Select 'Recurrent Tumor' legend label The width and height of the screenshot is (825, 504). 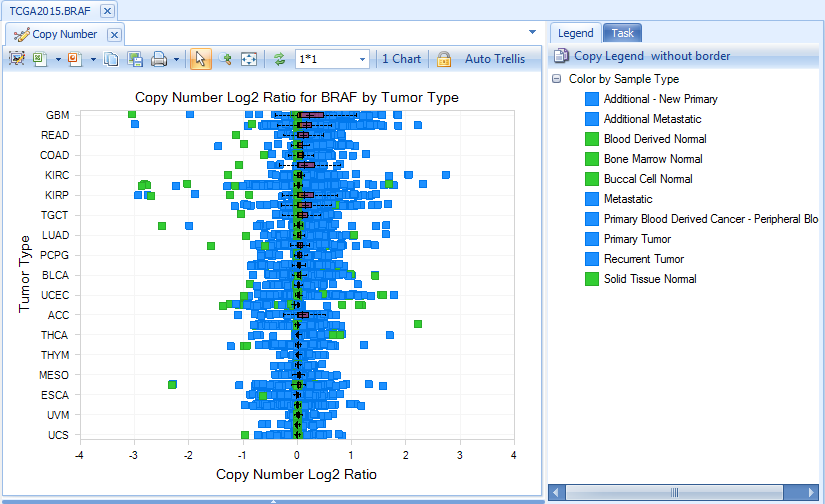pos(643,259)
